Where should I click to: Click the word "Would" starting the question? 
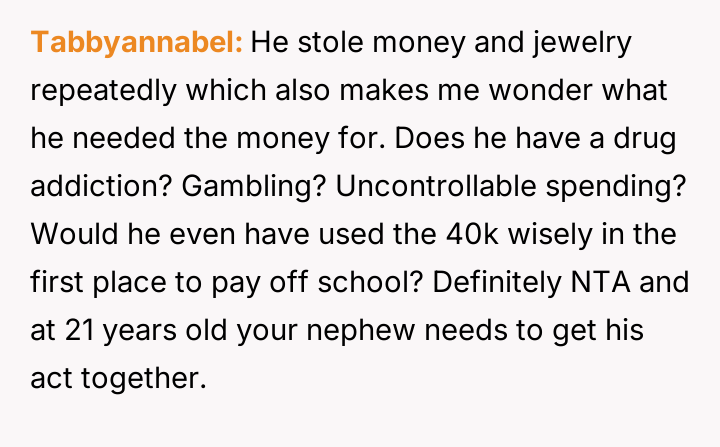click(68, 235)
